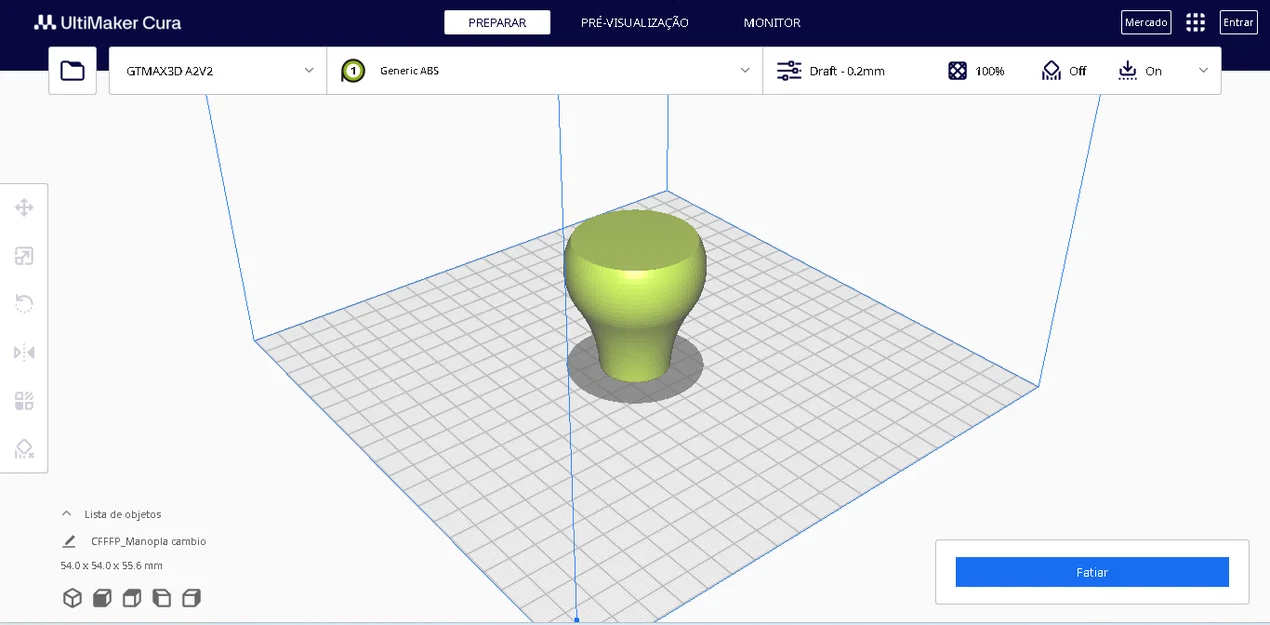Viewport: 1270px width, 625px height.
Task: Open the Mercado marketplace button
Action: pos(1146,22)
